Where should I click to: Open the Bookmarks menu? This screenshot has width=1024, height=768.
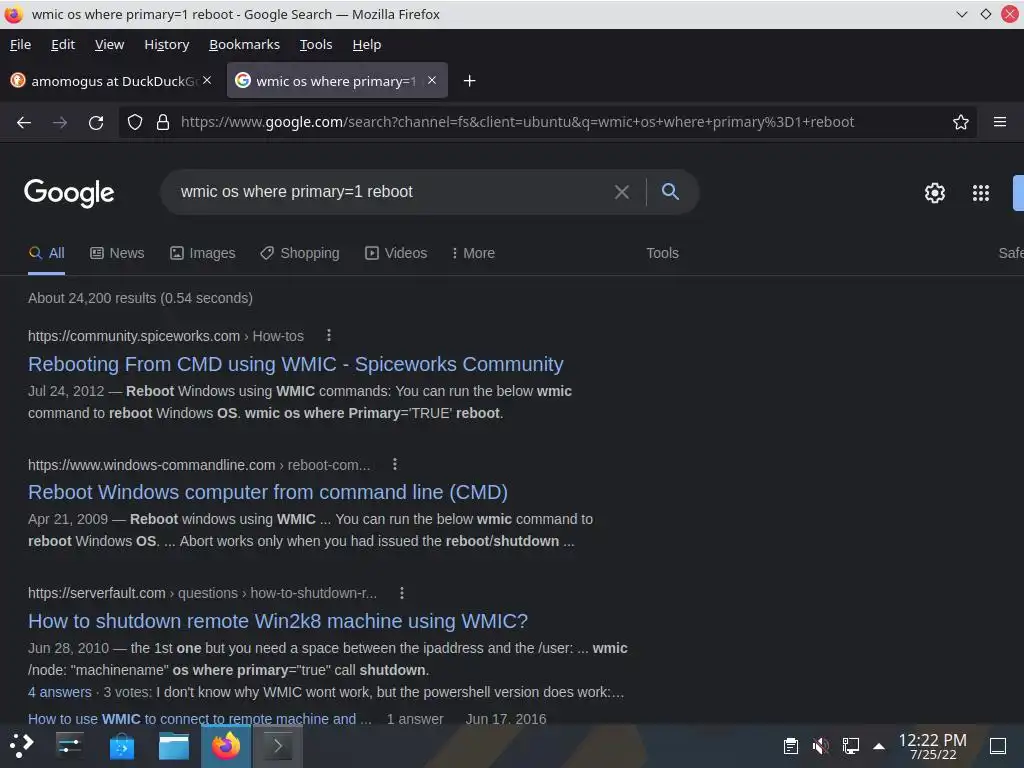pos(244,44)
